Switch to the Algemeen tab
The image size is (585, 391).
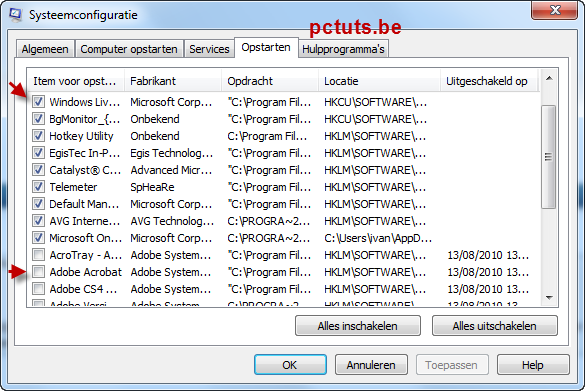(45, 49)
